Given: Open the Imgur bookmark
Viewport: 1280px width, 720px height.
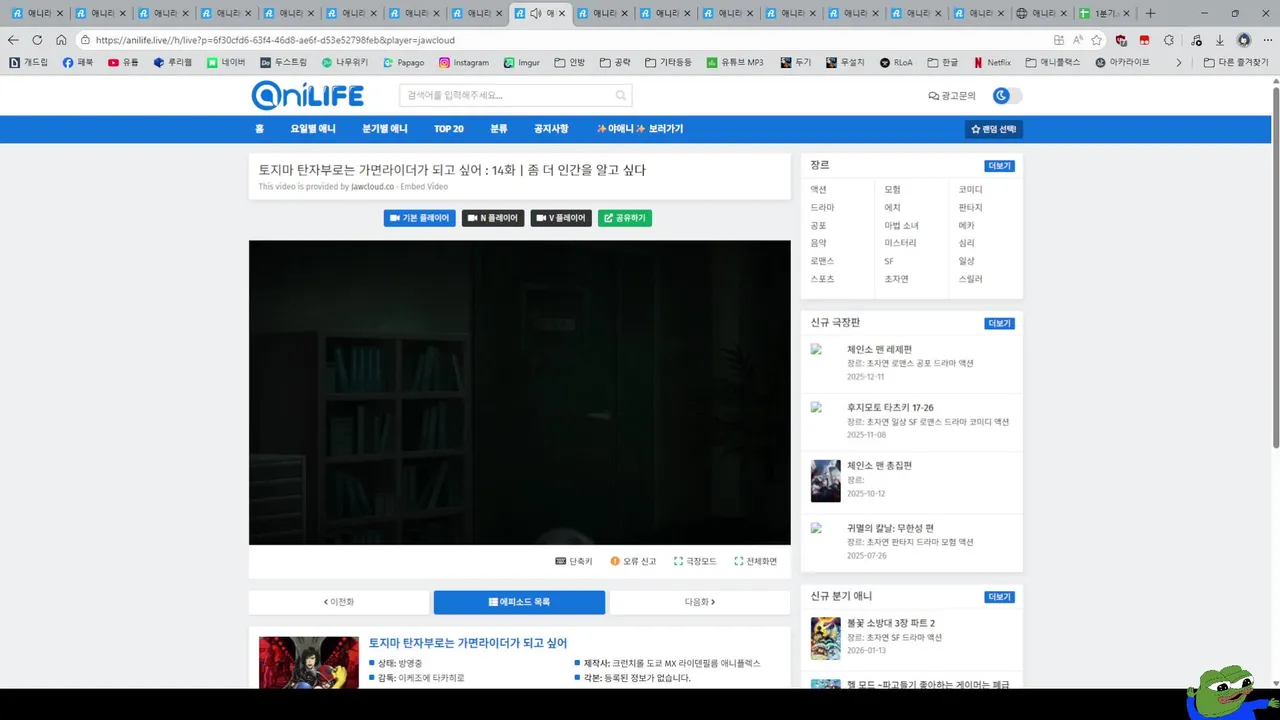Looking at the screenshot, I should click(x=522, y=62).
